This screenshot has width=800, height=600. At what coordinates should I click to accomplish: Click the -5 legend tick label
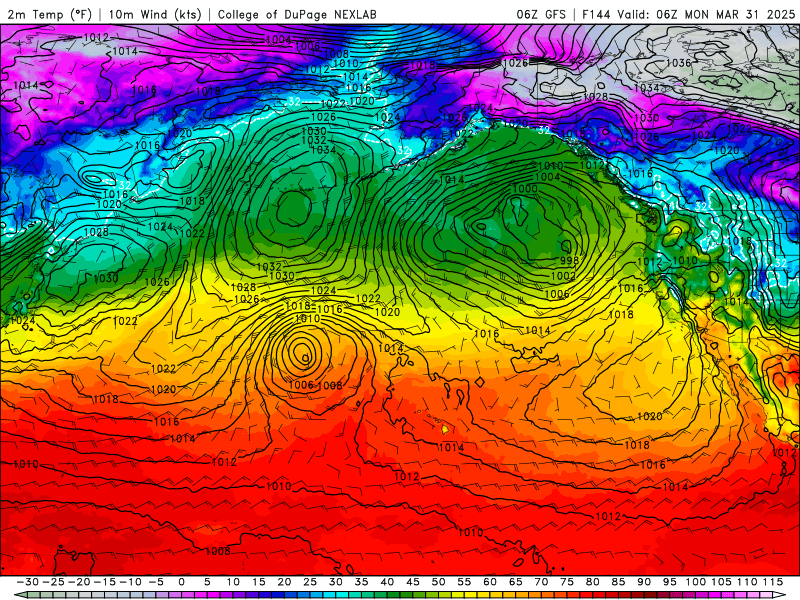[x=156, y=582]
